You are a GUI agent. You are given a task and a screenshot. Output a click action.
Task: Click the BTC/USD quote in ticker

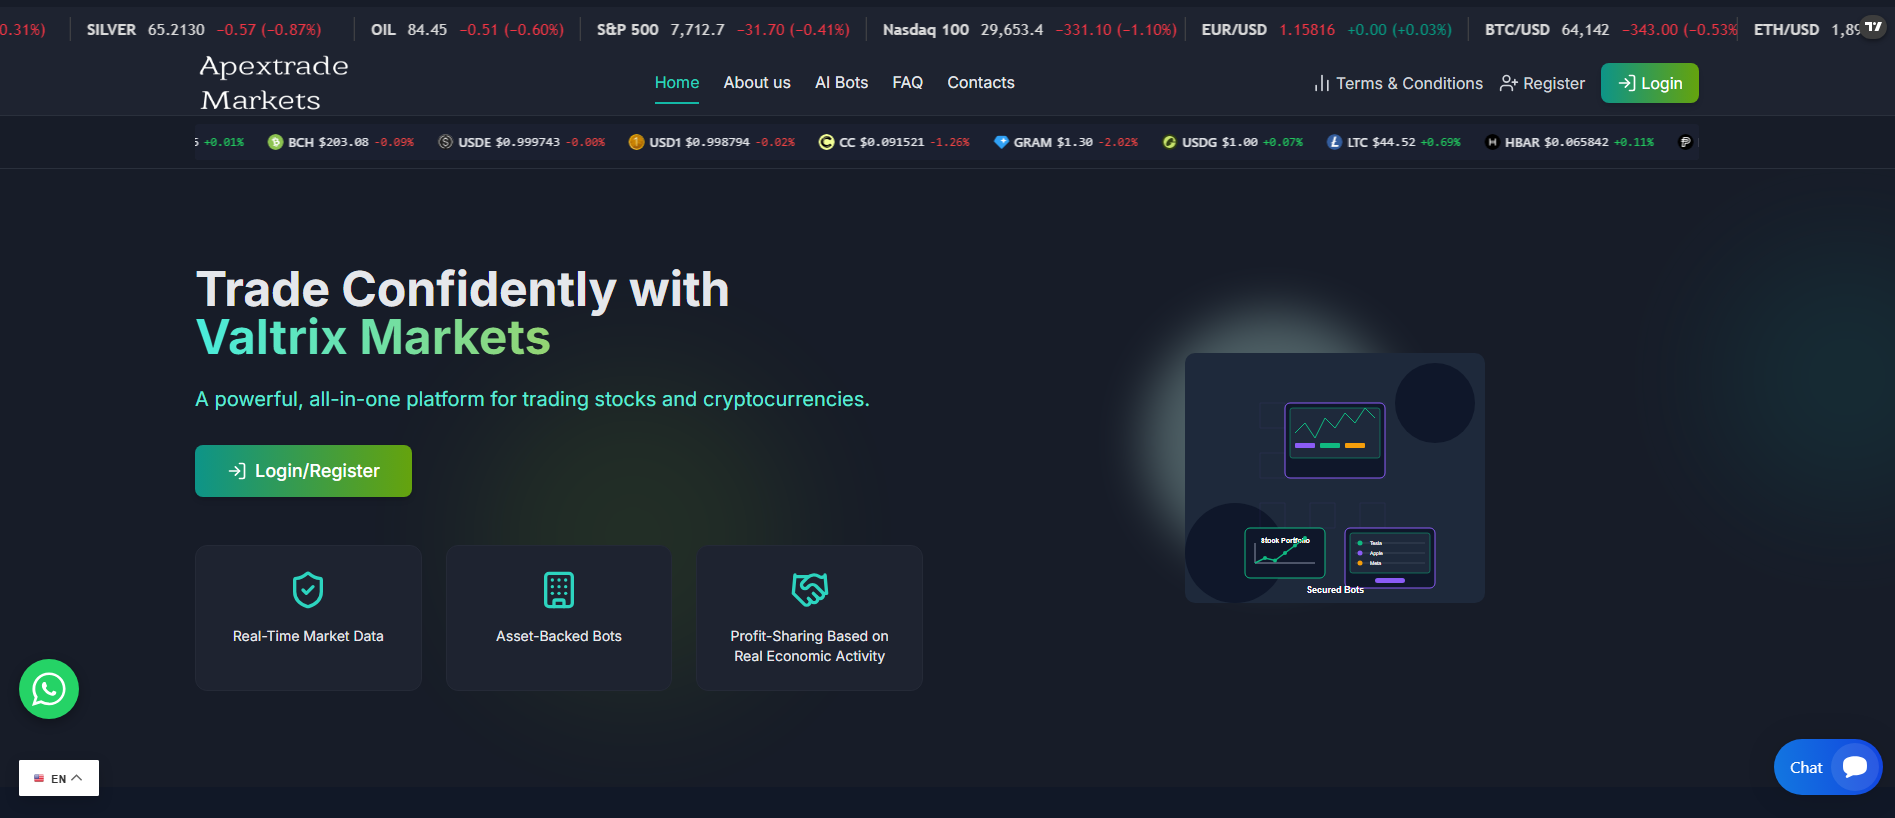pos(1611,30)
